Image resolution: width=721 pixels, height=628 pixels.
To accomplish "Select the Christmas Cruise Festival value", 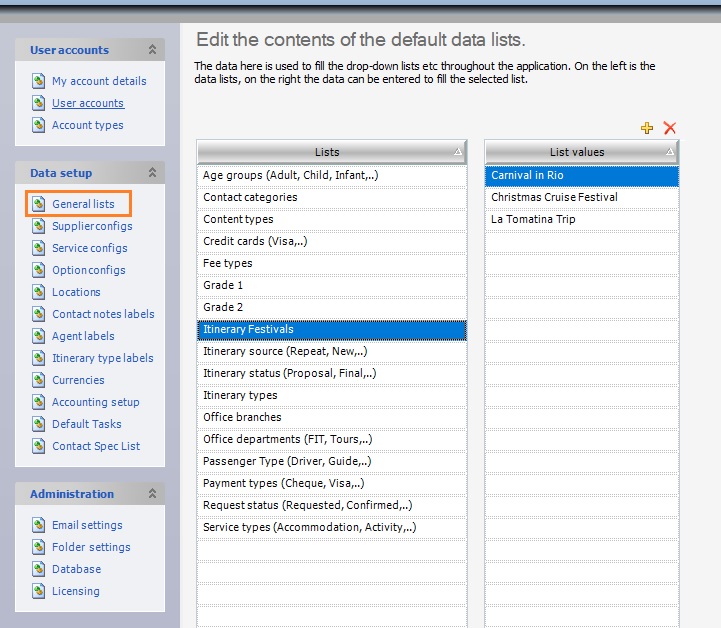I will pyautogui.click(x=554, y=197).
